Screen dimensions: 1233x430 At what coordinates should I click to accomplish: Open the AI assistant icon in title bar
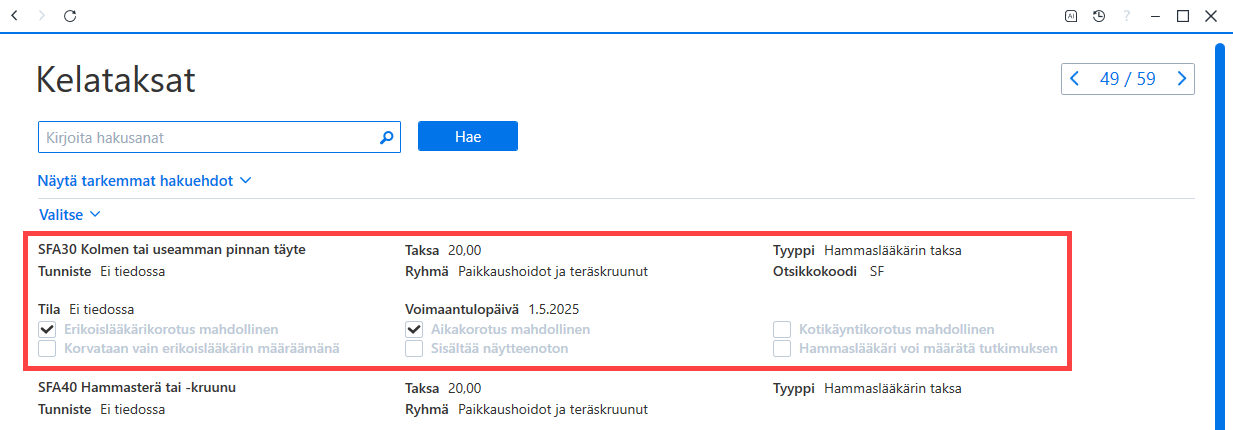click(1071, 16)
